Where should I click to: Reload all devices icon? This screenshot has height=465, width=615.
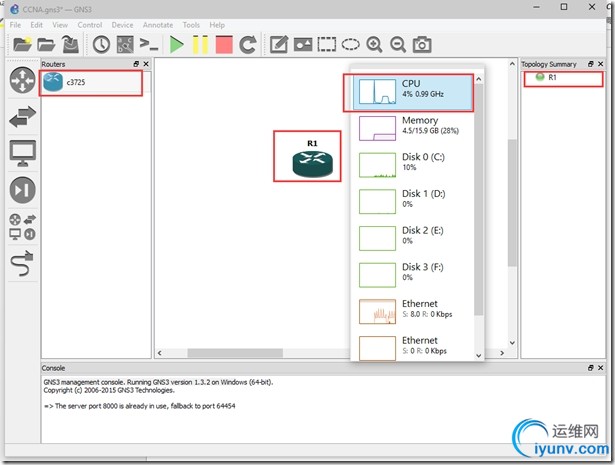(x=248, y=44)
